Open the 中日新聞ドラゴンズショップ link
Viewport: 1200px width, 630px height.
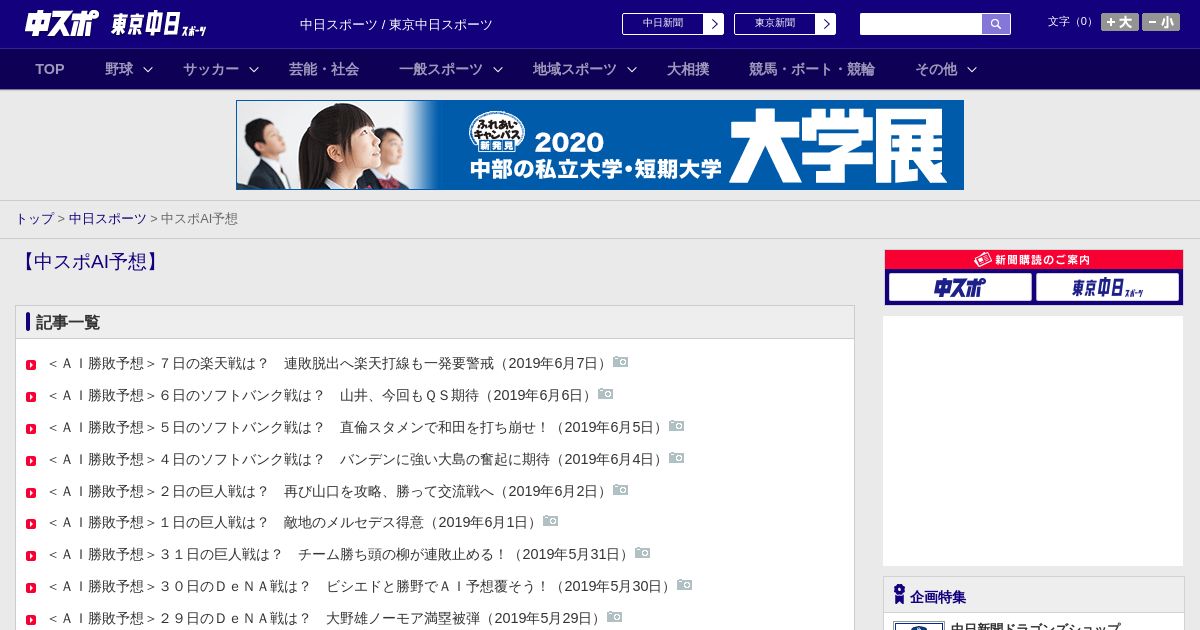[1035, 626]
